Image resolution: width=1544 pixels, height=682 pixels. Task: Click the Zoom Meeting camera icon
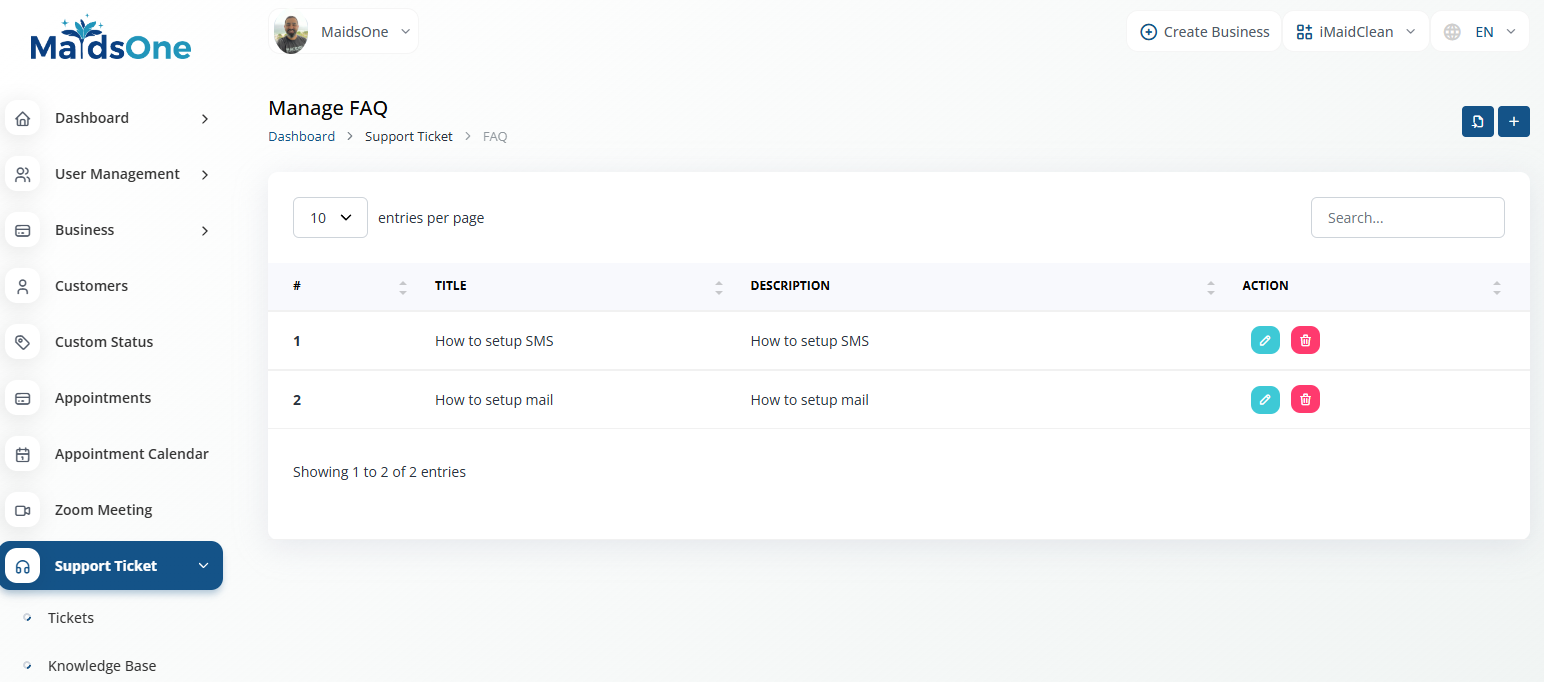(23, 510)
